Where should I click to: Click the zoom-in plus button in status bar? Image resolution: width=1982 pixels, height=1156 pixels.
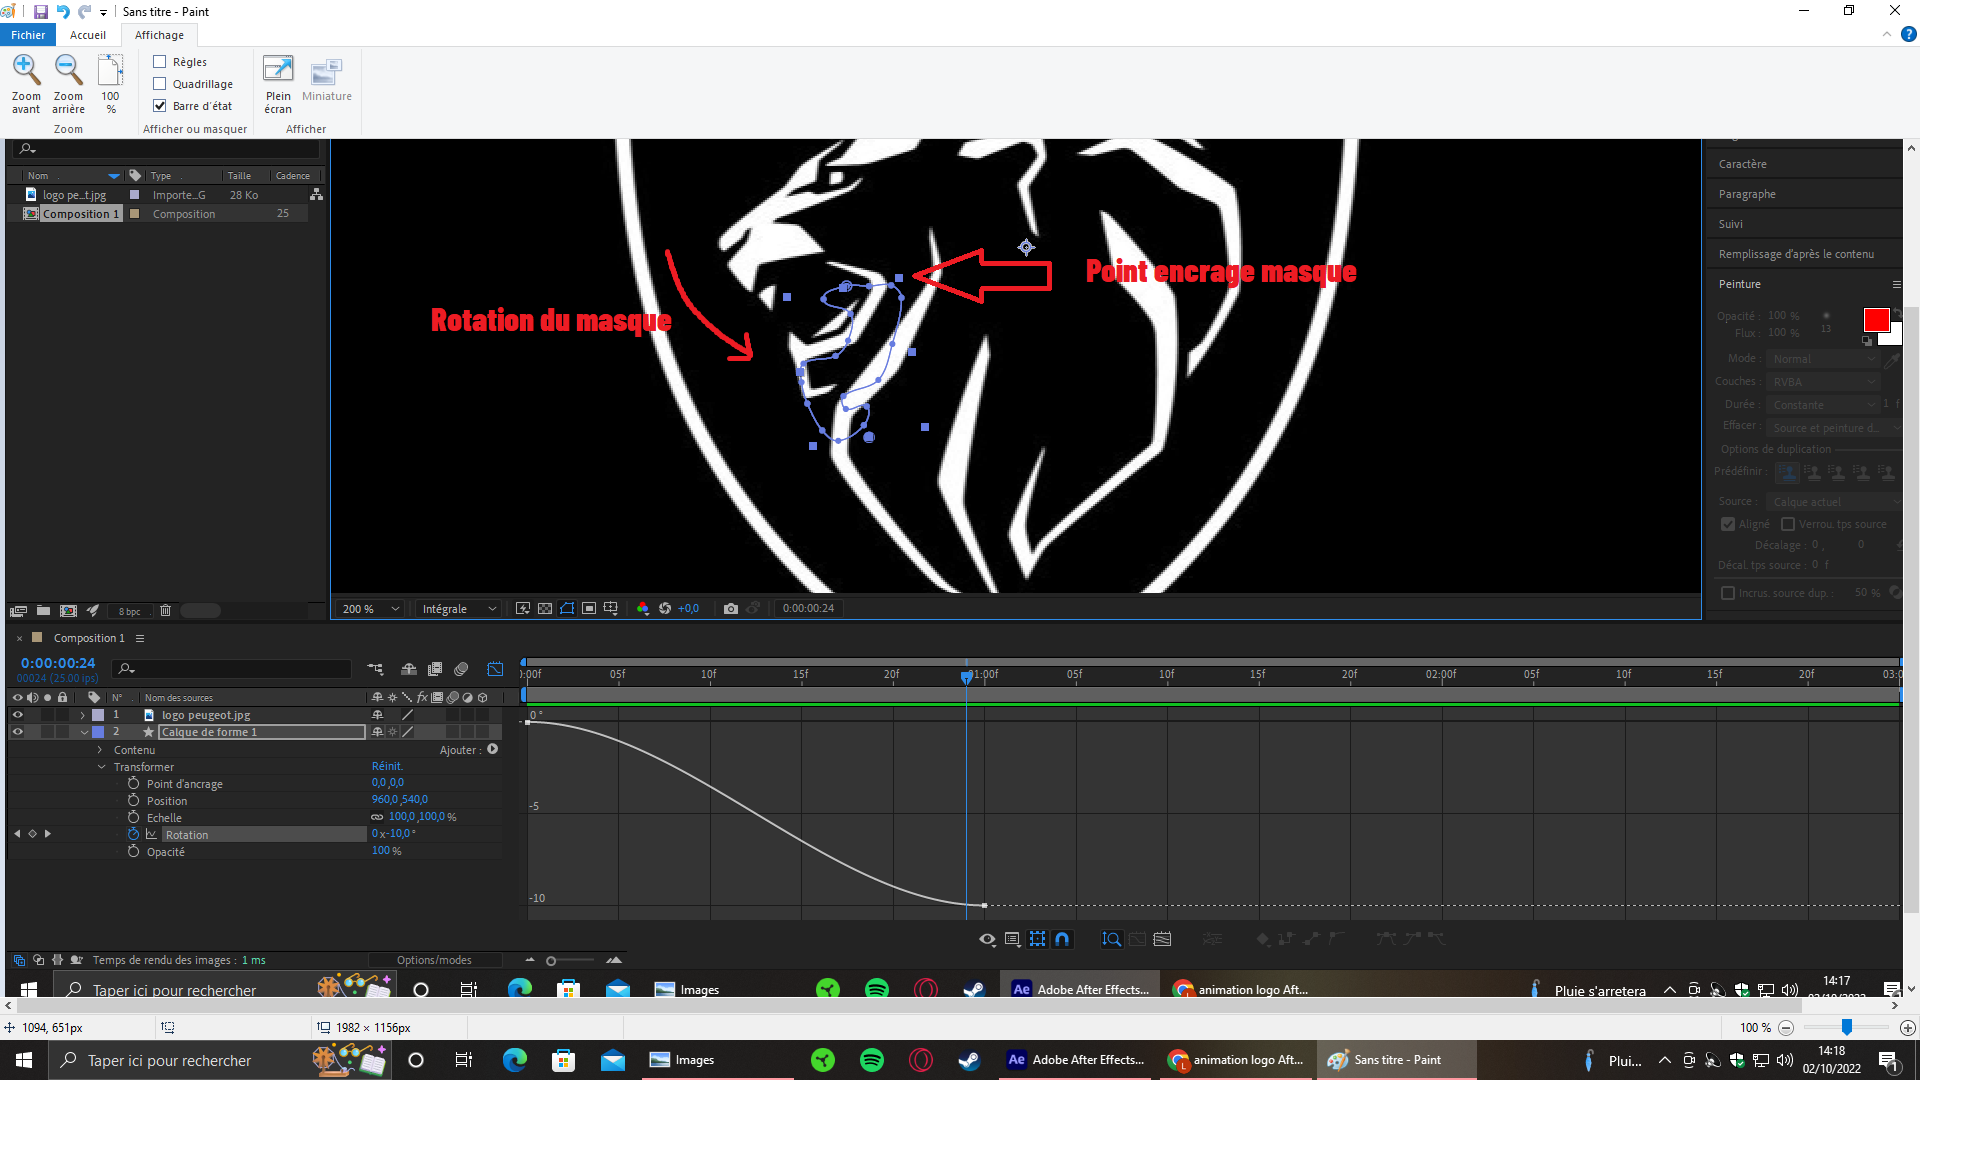click(x=1908, y=1028)
